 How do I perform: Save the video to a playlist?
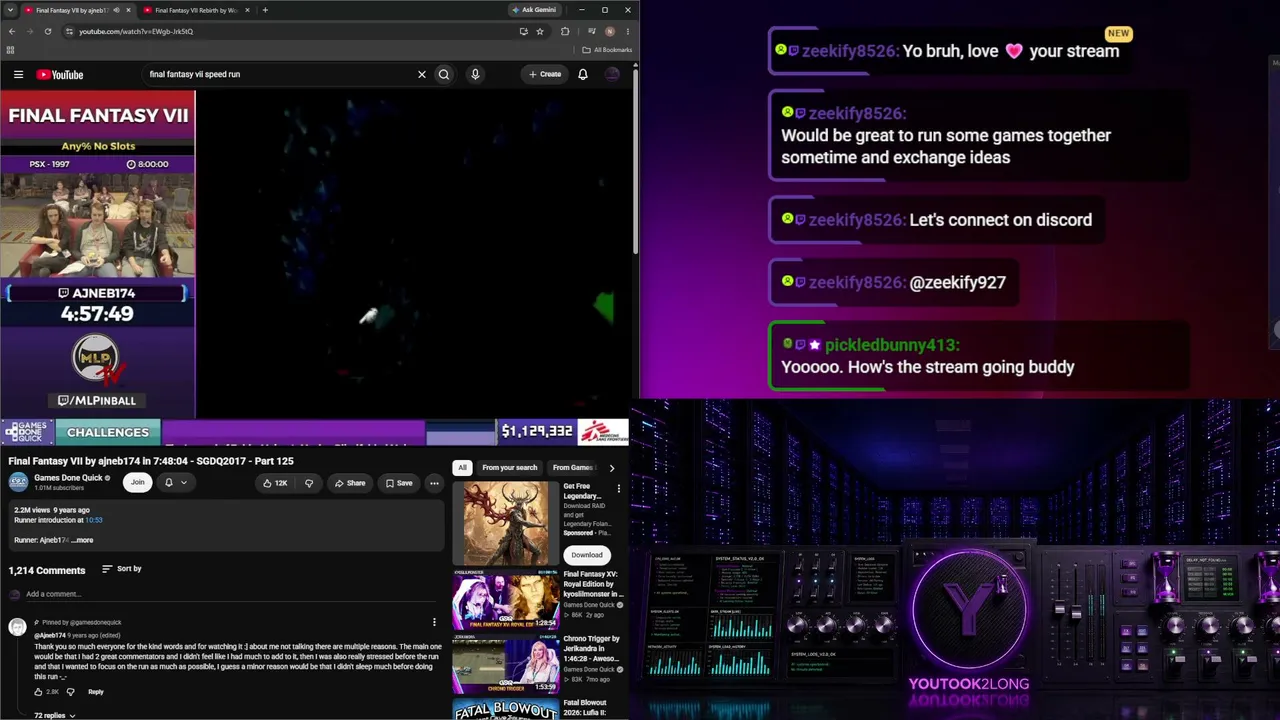coord(399,483)
